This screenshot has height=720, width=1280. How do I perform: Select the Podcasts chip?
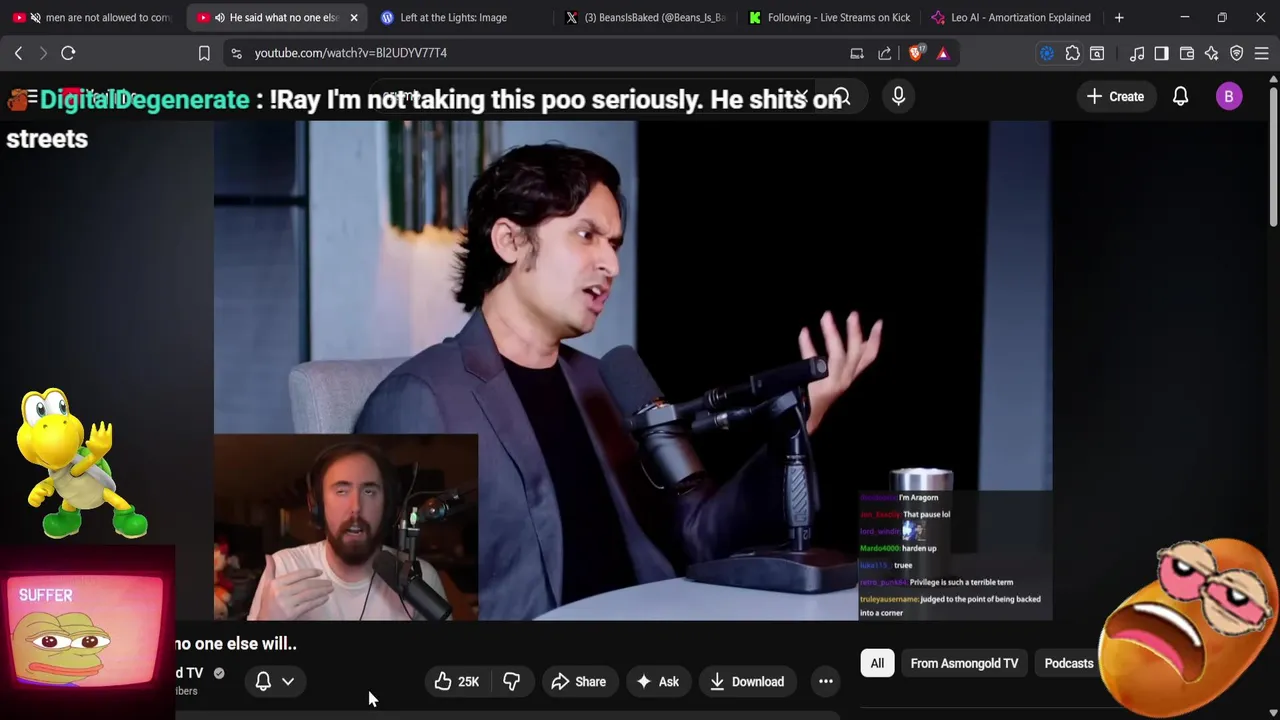coord(1069,663)
